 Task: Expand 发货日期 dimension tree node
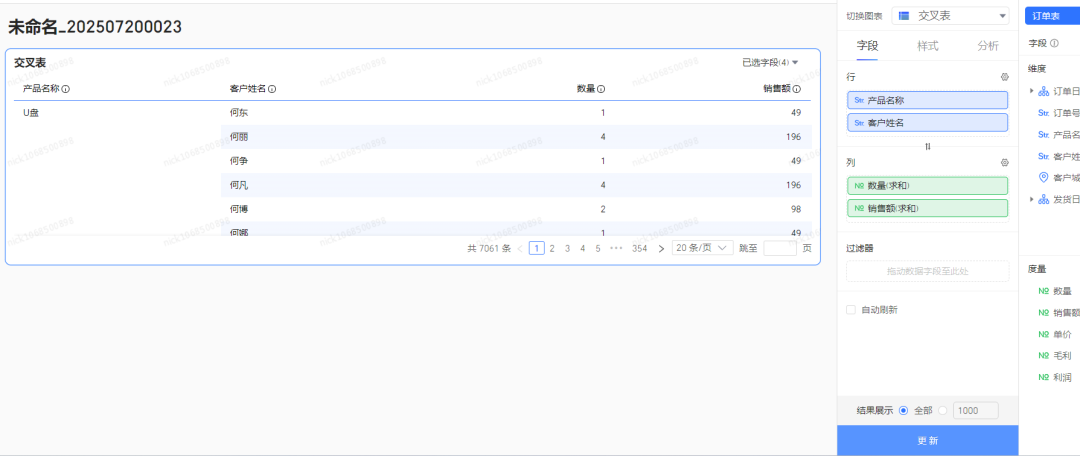pos(1031,199)
